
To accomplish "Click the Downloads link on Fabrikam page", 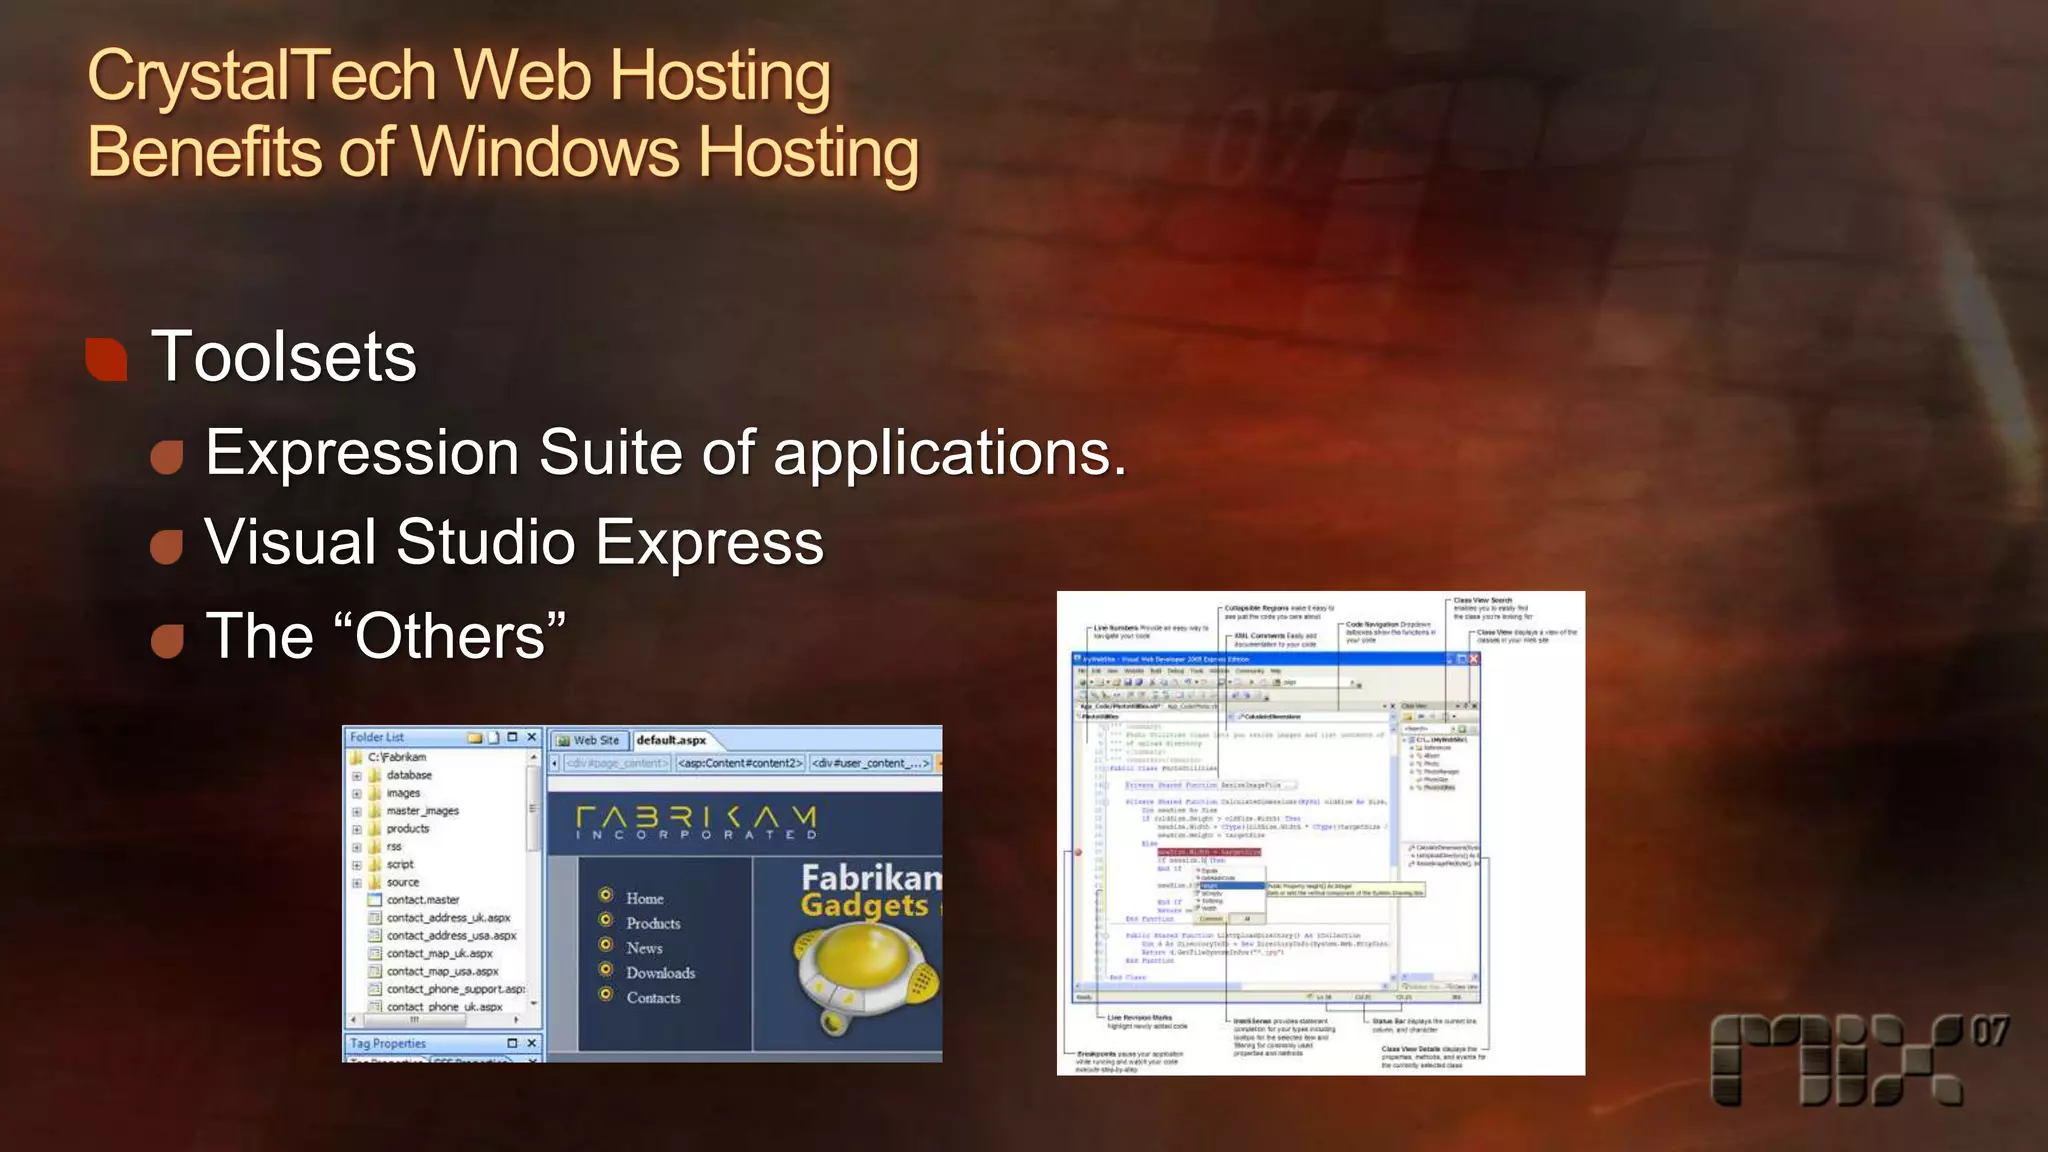I will click(660, 973).
